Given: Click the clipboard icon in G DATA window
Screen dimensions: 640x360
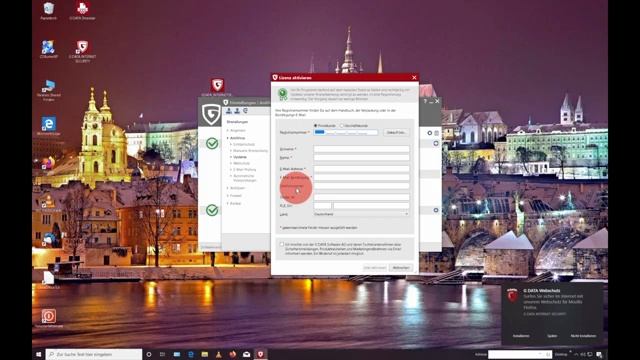Looking at the screenshot, I should (436, 133).
